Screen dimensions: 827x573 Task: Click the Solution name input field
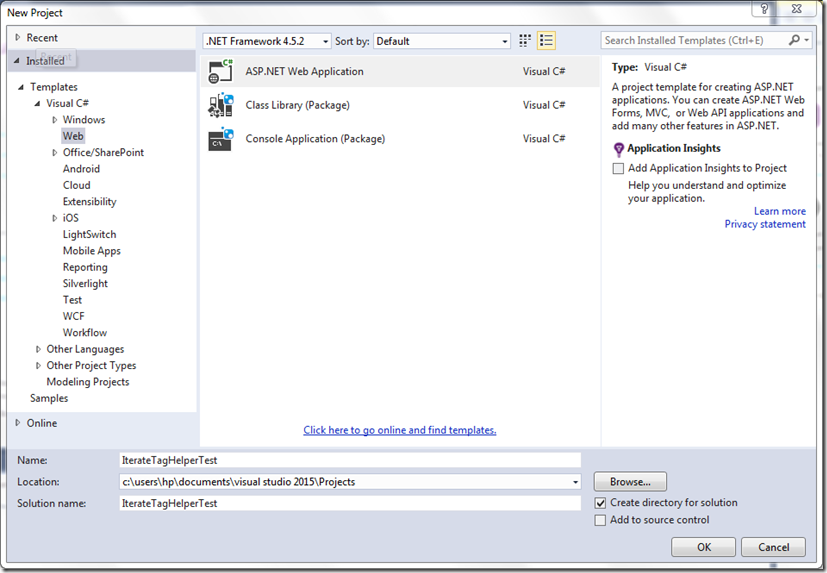click(x=350, y=503)
